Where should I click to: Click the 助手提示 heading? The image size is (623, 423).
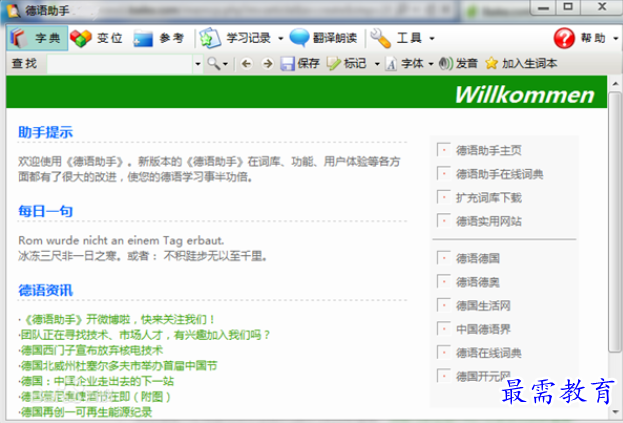pos(46,132)
